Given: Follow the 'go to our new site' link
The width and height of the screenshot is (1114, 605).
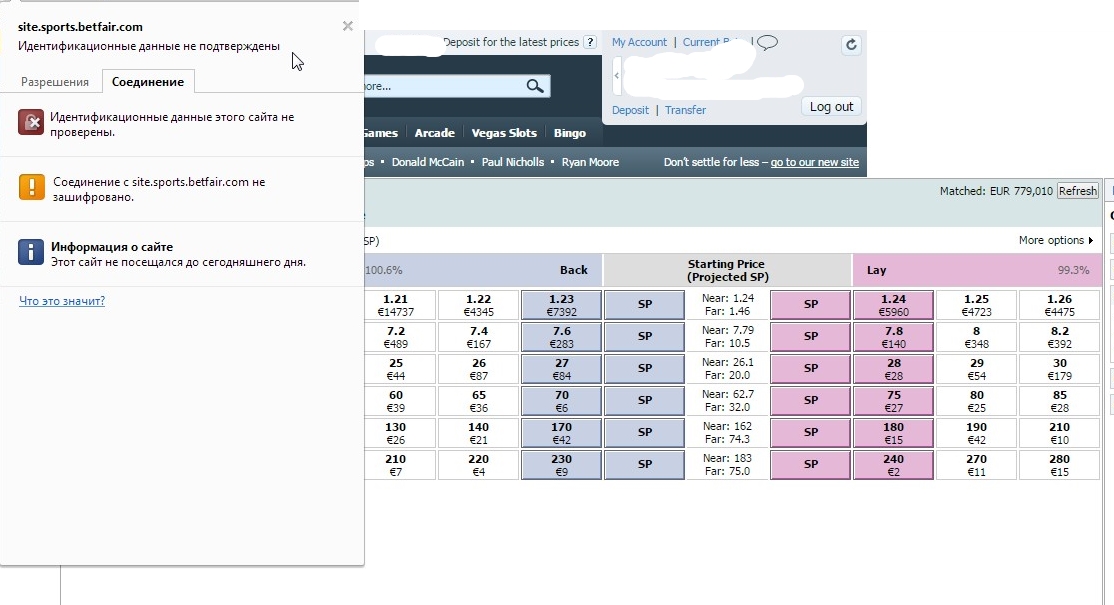Looking at the screenshot, I should (x=815, y=162).
